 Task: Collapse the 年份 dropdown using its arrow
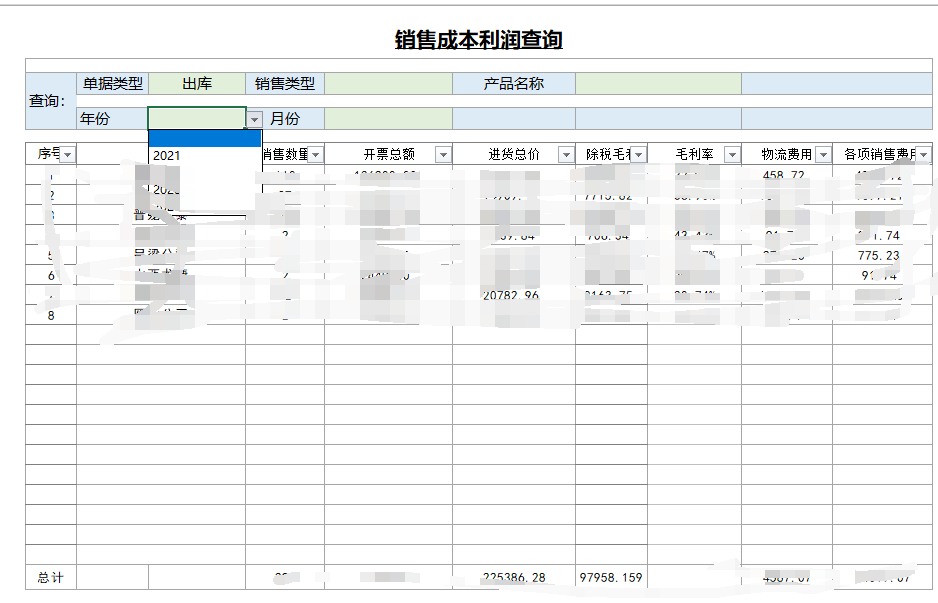255,119
